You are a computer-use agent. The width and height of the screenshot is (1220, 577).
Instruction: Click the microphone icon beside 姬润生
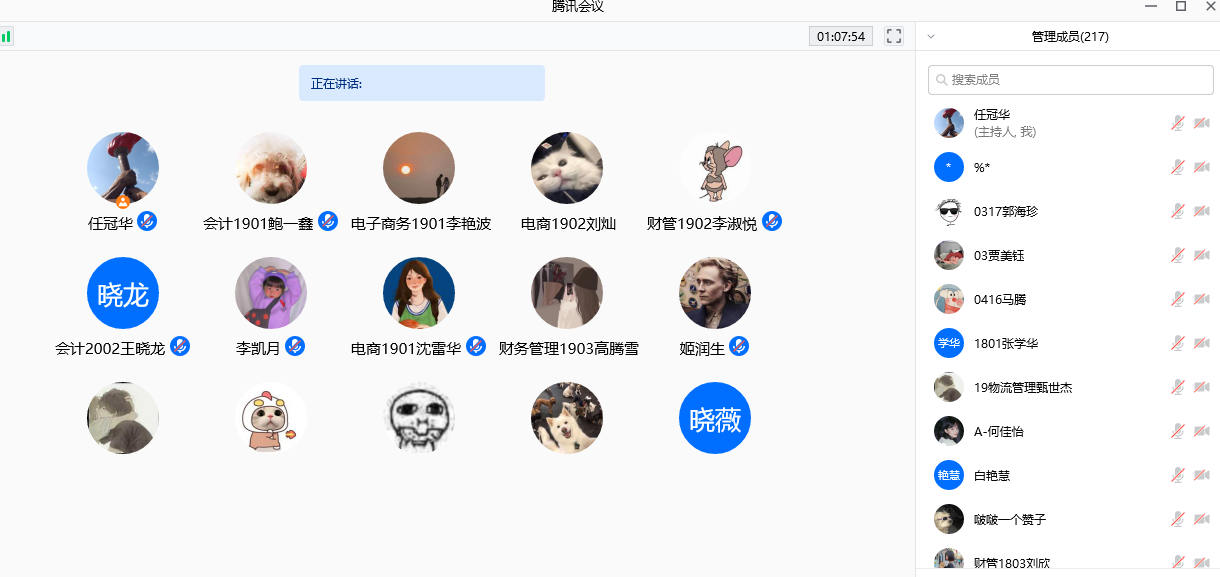[x=739, y=346]
